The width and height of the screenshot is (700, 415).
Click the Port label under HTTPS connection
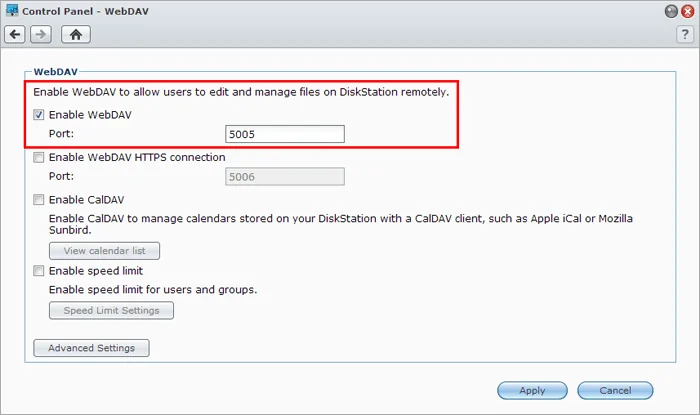coord(61,176)
